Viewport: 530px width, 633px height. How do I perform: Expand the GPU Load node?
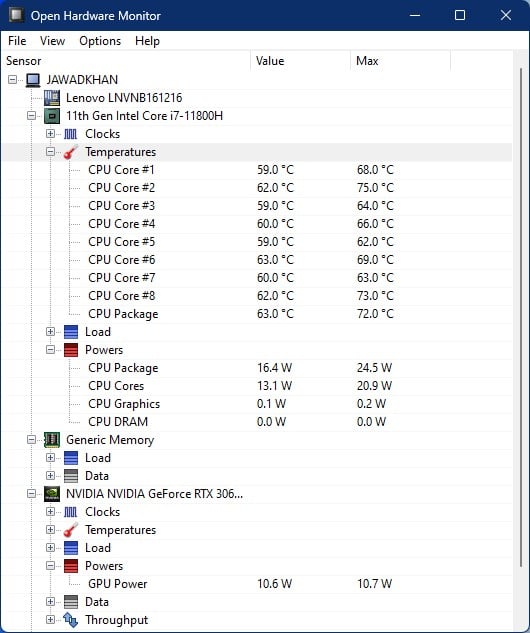[50, 547]
